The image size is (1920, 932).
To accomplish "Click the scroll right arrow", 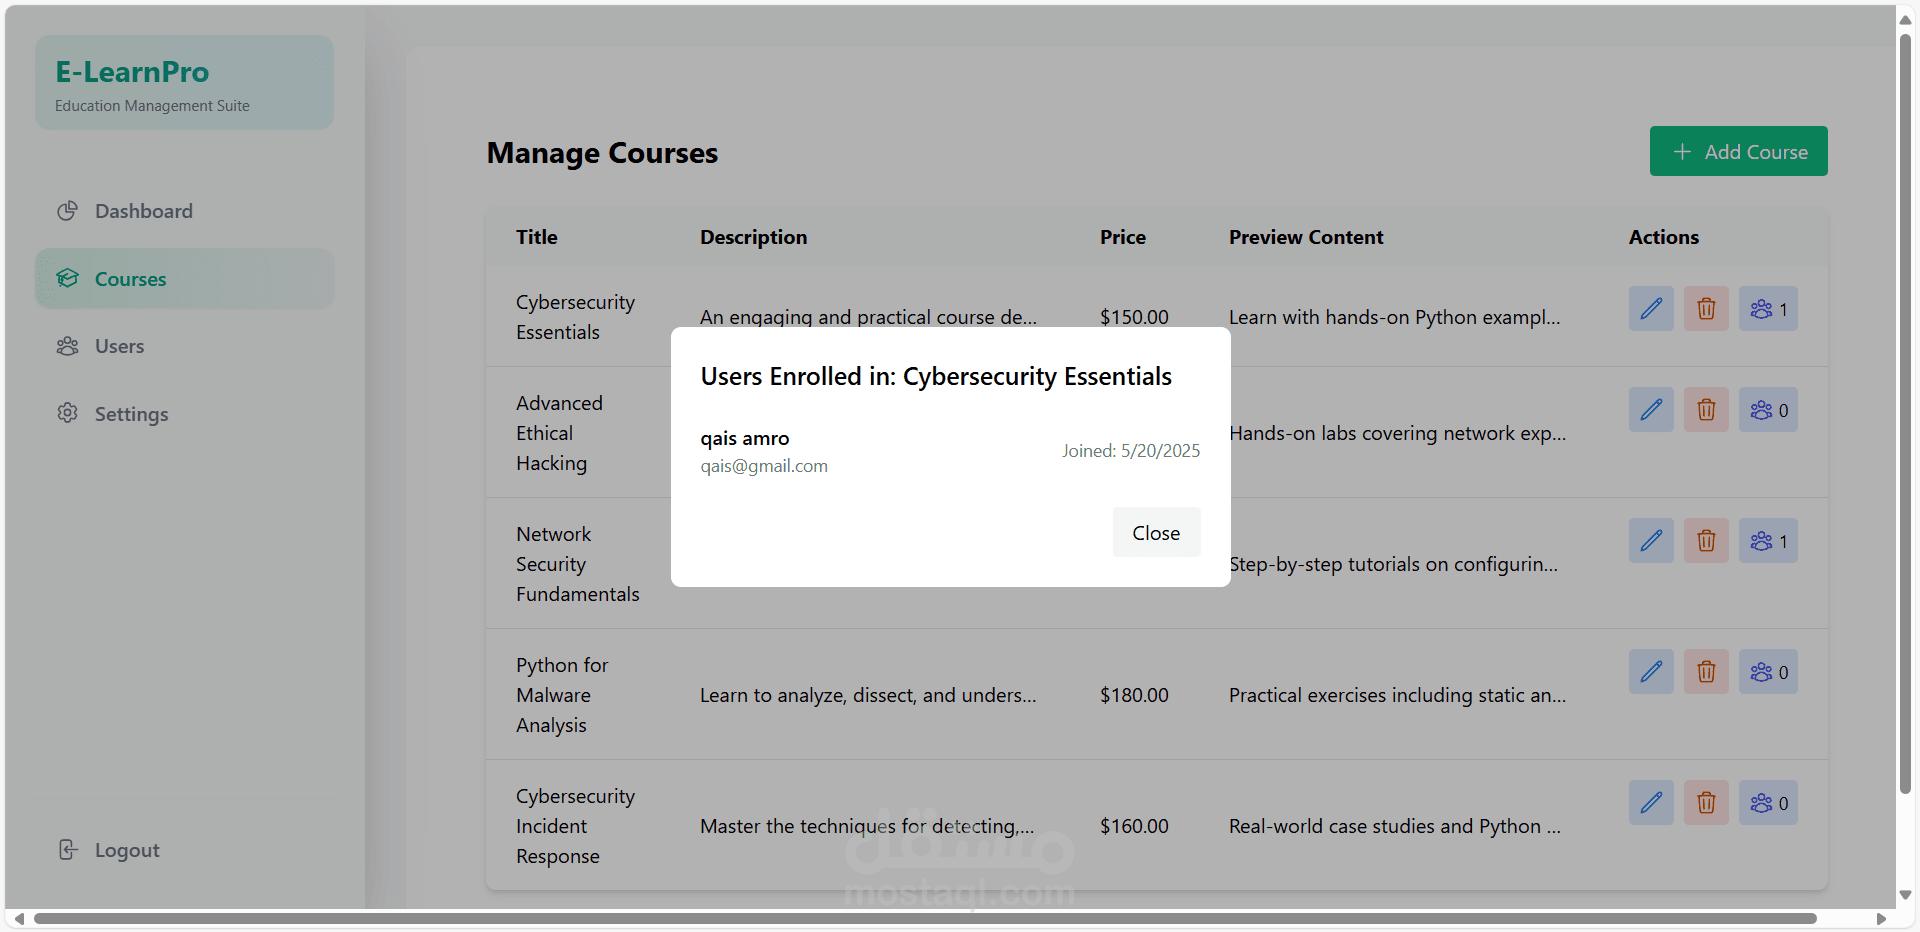I will (1881, 918).
